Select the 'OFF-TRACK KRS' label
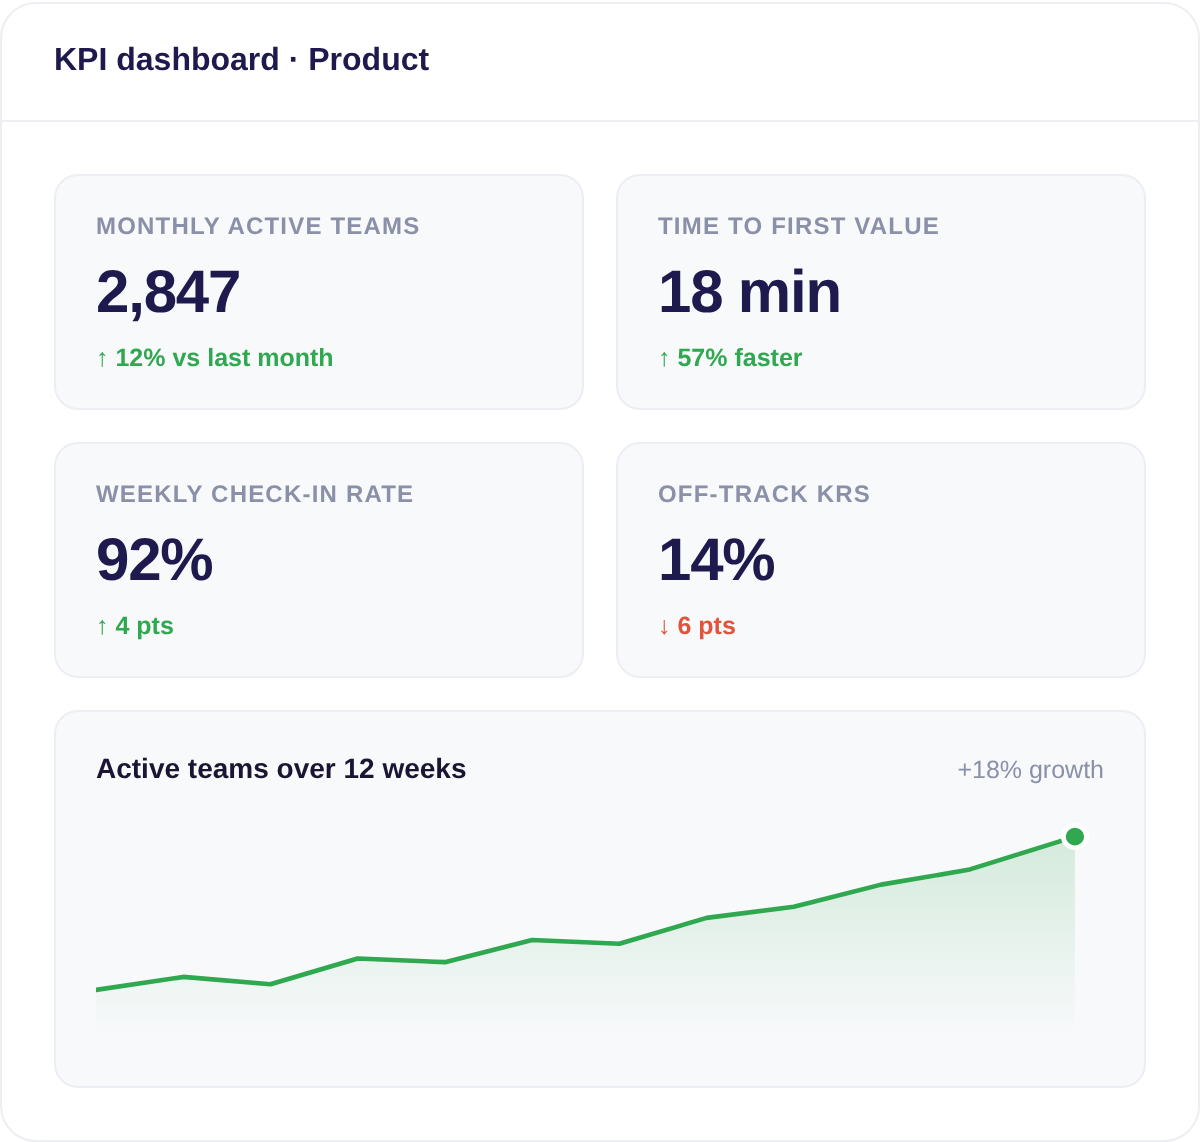1200x1142 pixels. [764, 494]
